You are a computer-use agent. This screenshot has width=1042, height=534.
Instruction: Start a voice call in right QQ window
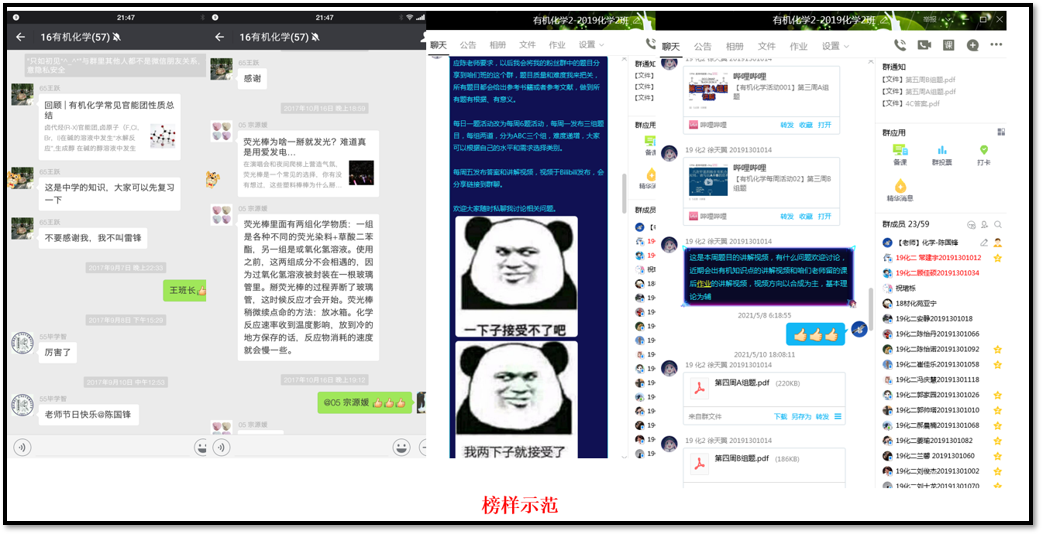(899, 45)
